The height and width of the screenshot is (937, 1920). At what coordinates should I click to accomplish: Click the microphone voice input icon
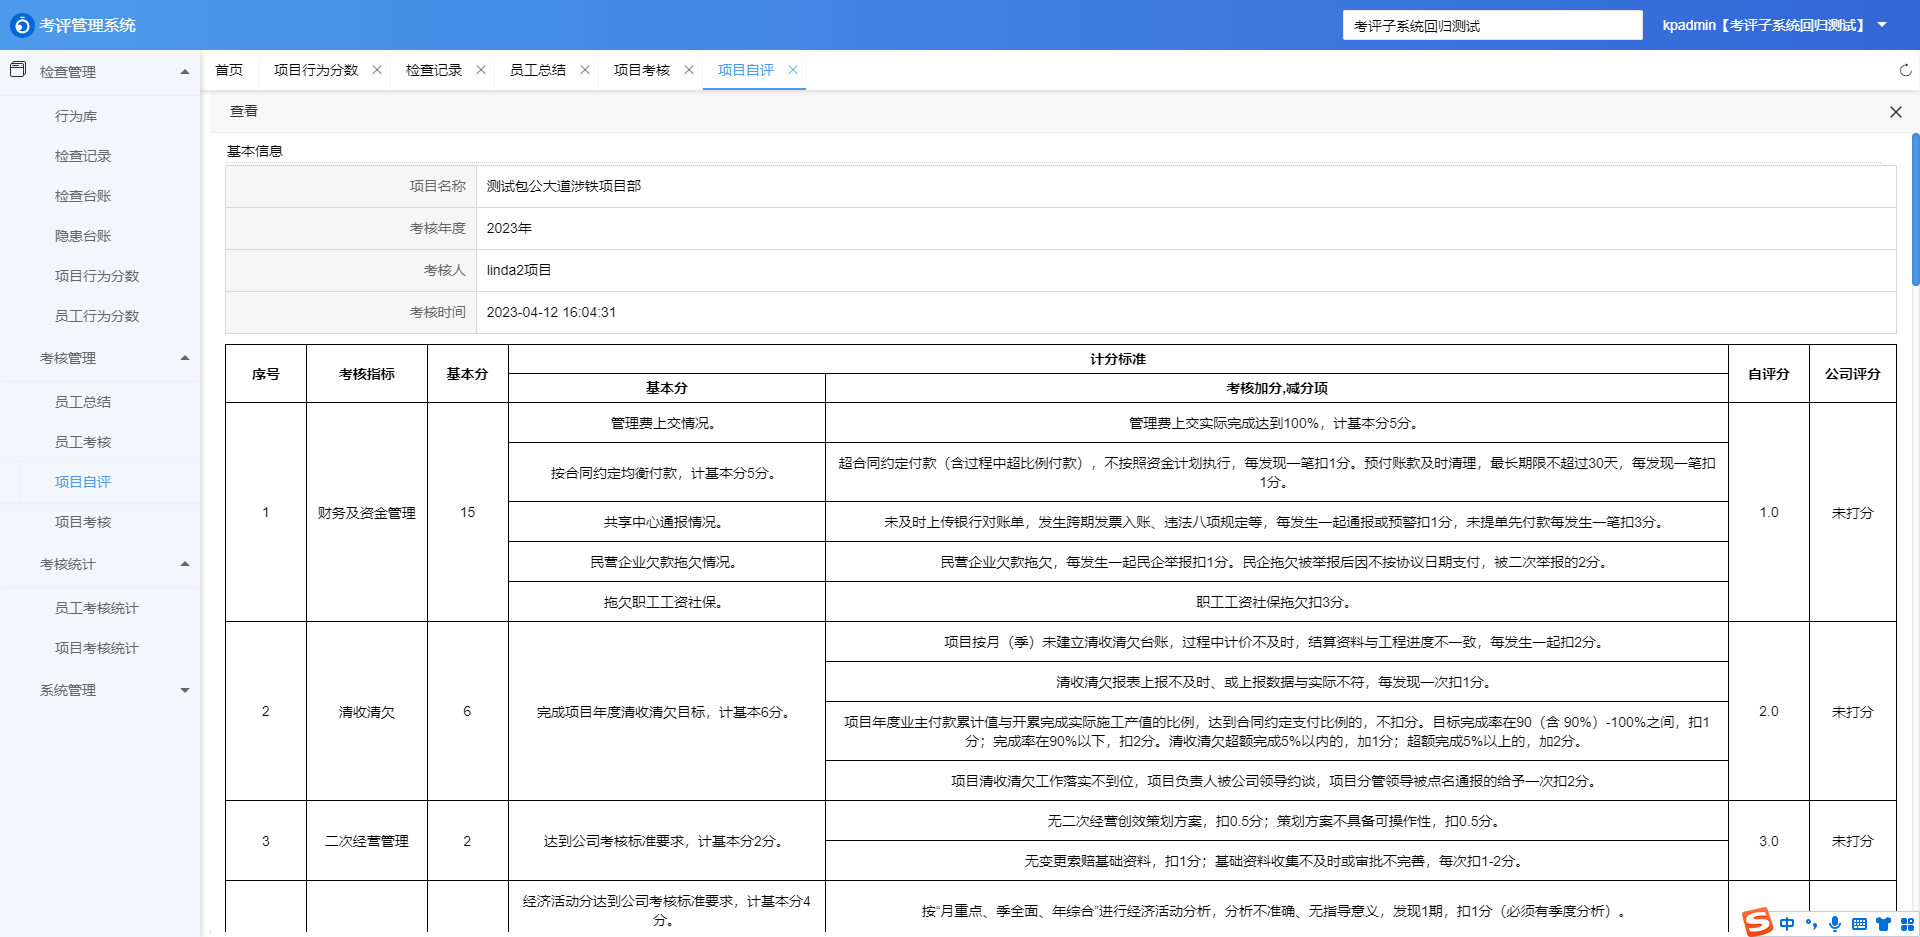pyautogui.click(x=1835, y=924)
